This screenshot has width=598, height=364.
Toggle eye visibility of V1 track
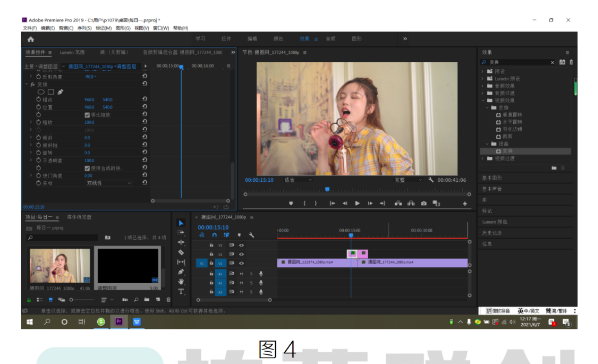point(241,263)
